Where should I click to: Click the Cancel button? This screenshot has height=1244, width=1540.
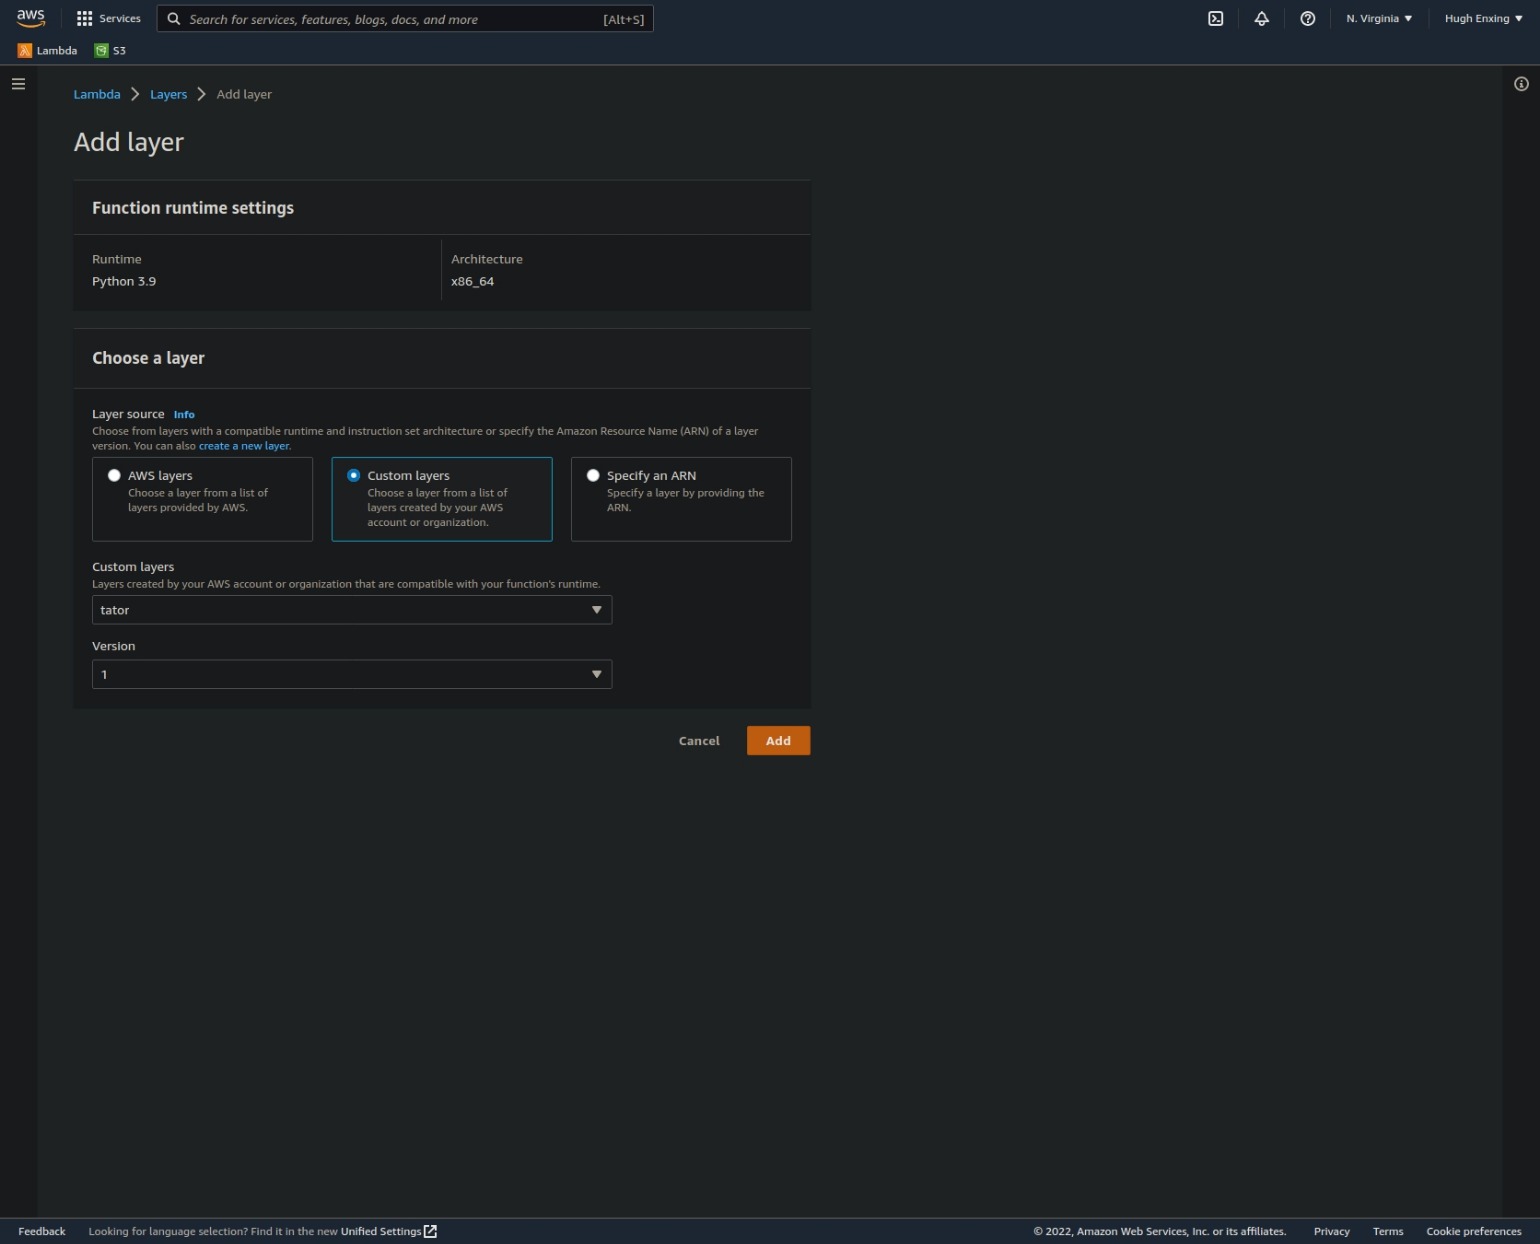(698, 741)
